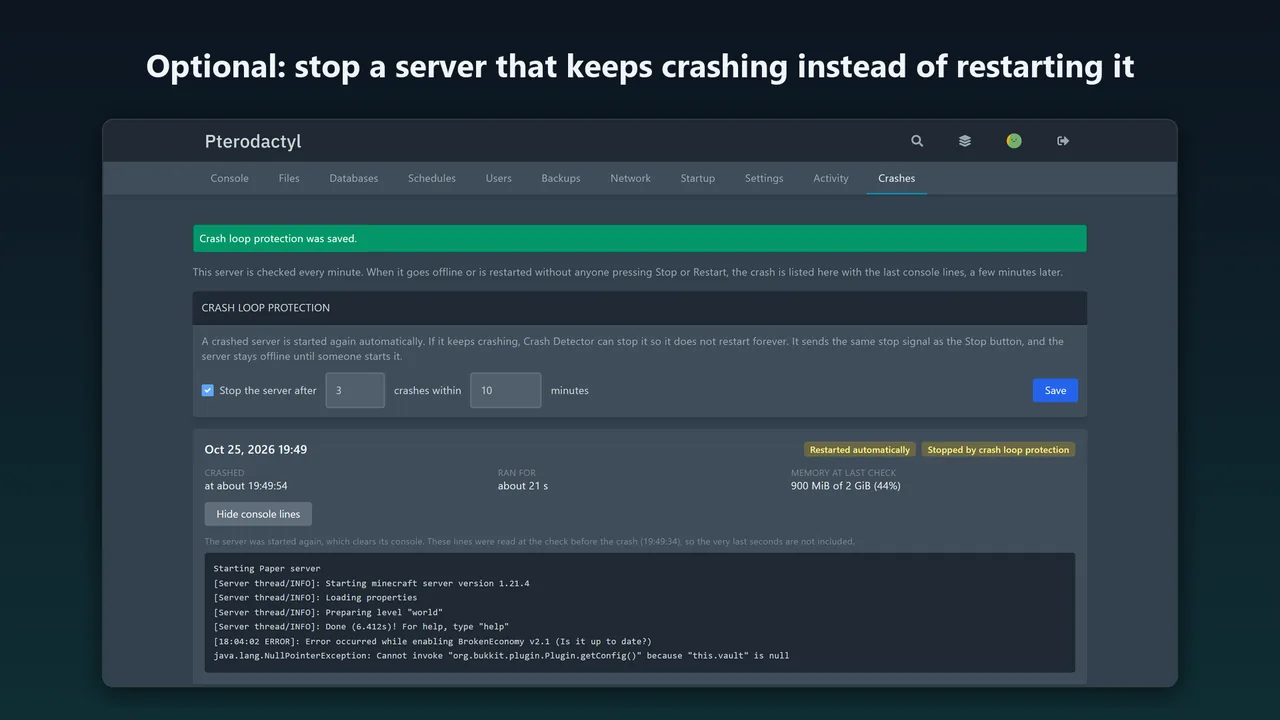Click the green saved confirmation banner
This screenshot has height=720, width=1280.
(640, 239)
